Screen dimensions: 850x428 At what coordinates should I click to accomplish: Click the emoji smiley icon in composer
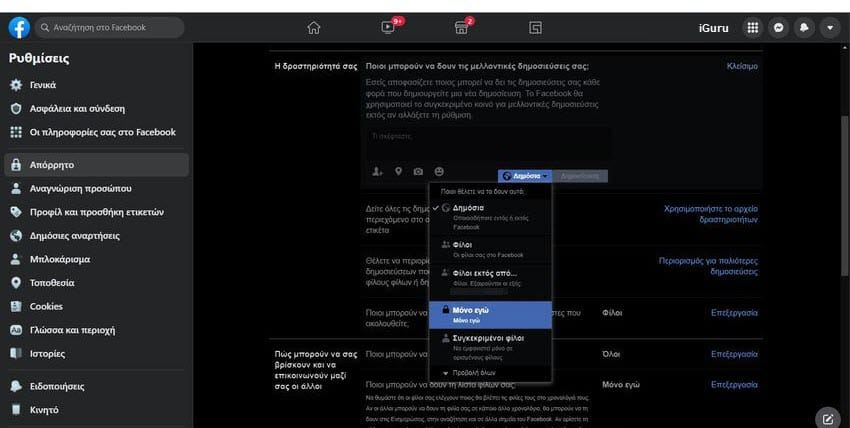pos(439,171)
